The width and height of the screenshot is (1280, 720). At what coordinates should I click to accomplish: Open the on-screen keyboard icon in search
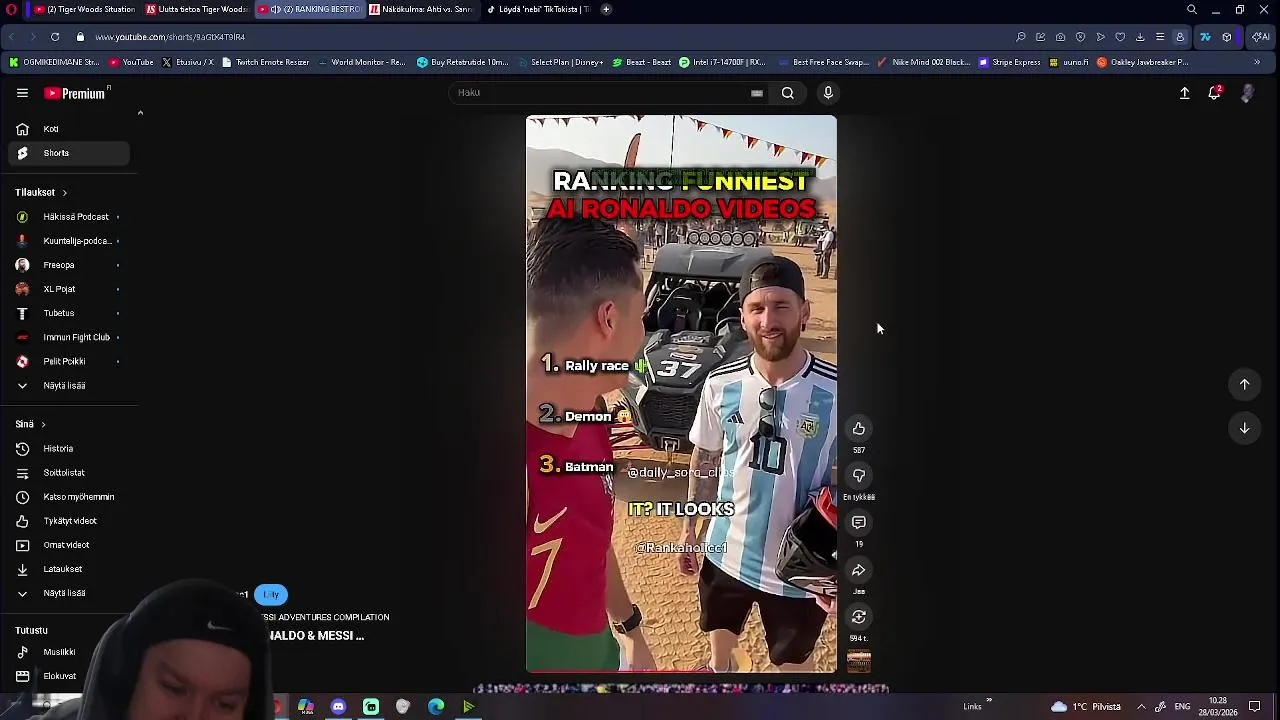click(x=757, y=93)
